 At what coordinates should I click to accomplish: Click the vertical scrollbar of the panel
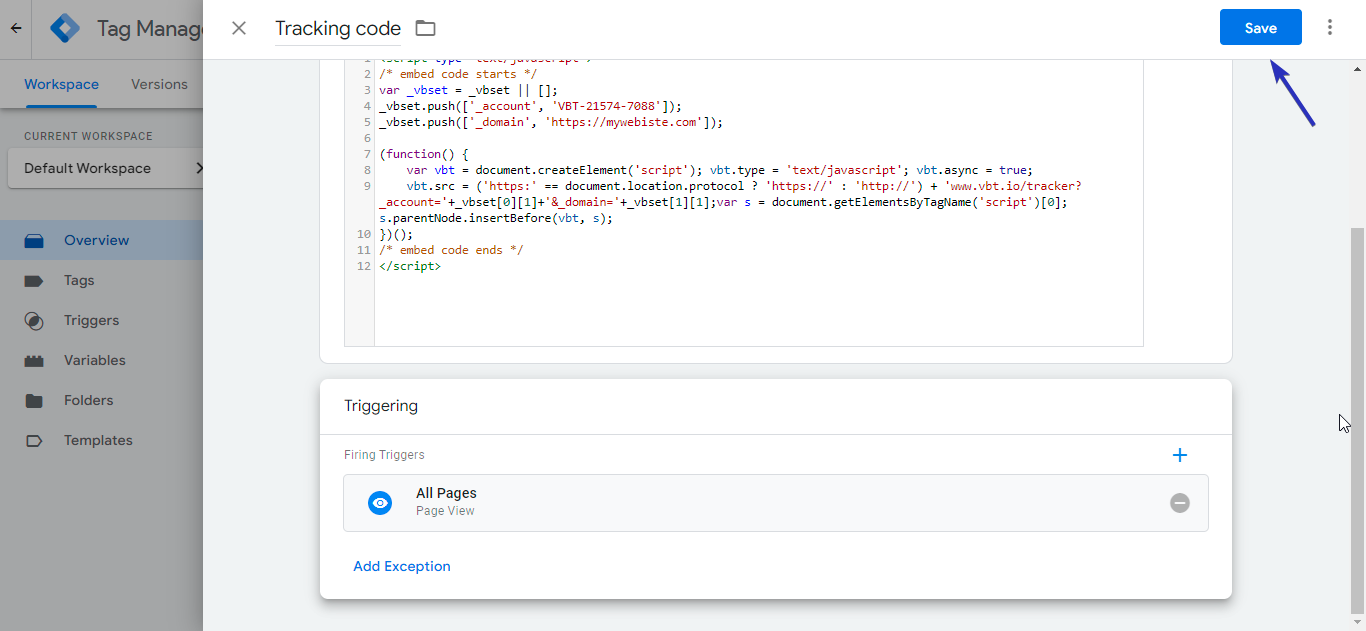point(1357,420)
